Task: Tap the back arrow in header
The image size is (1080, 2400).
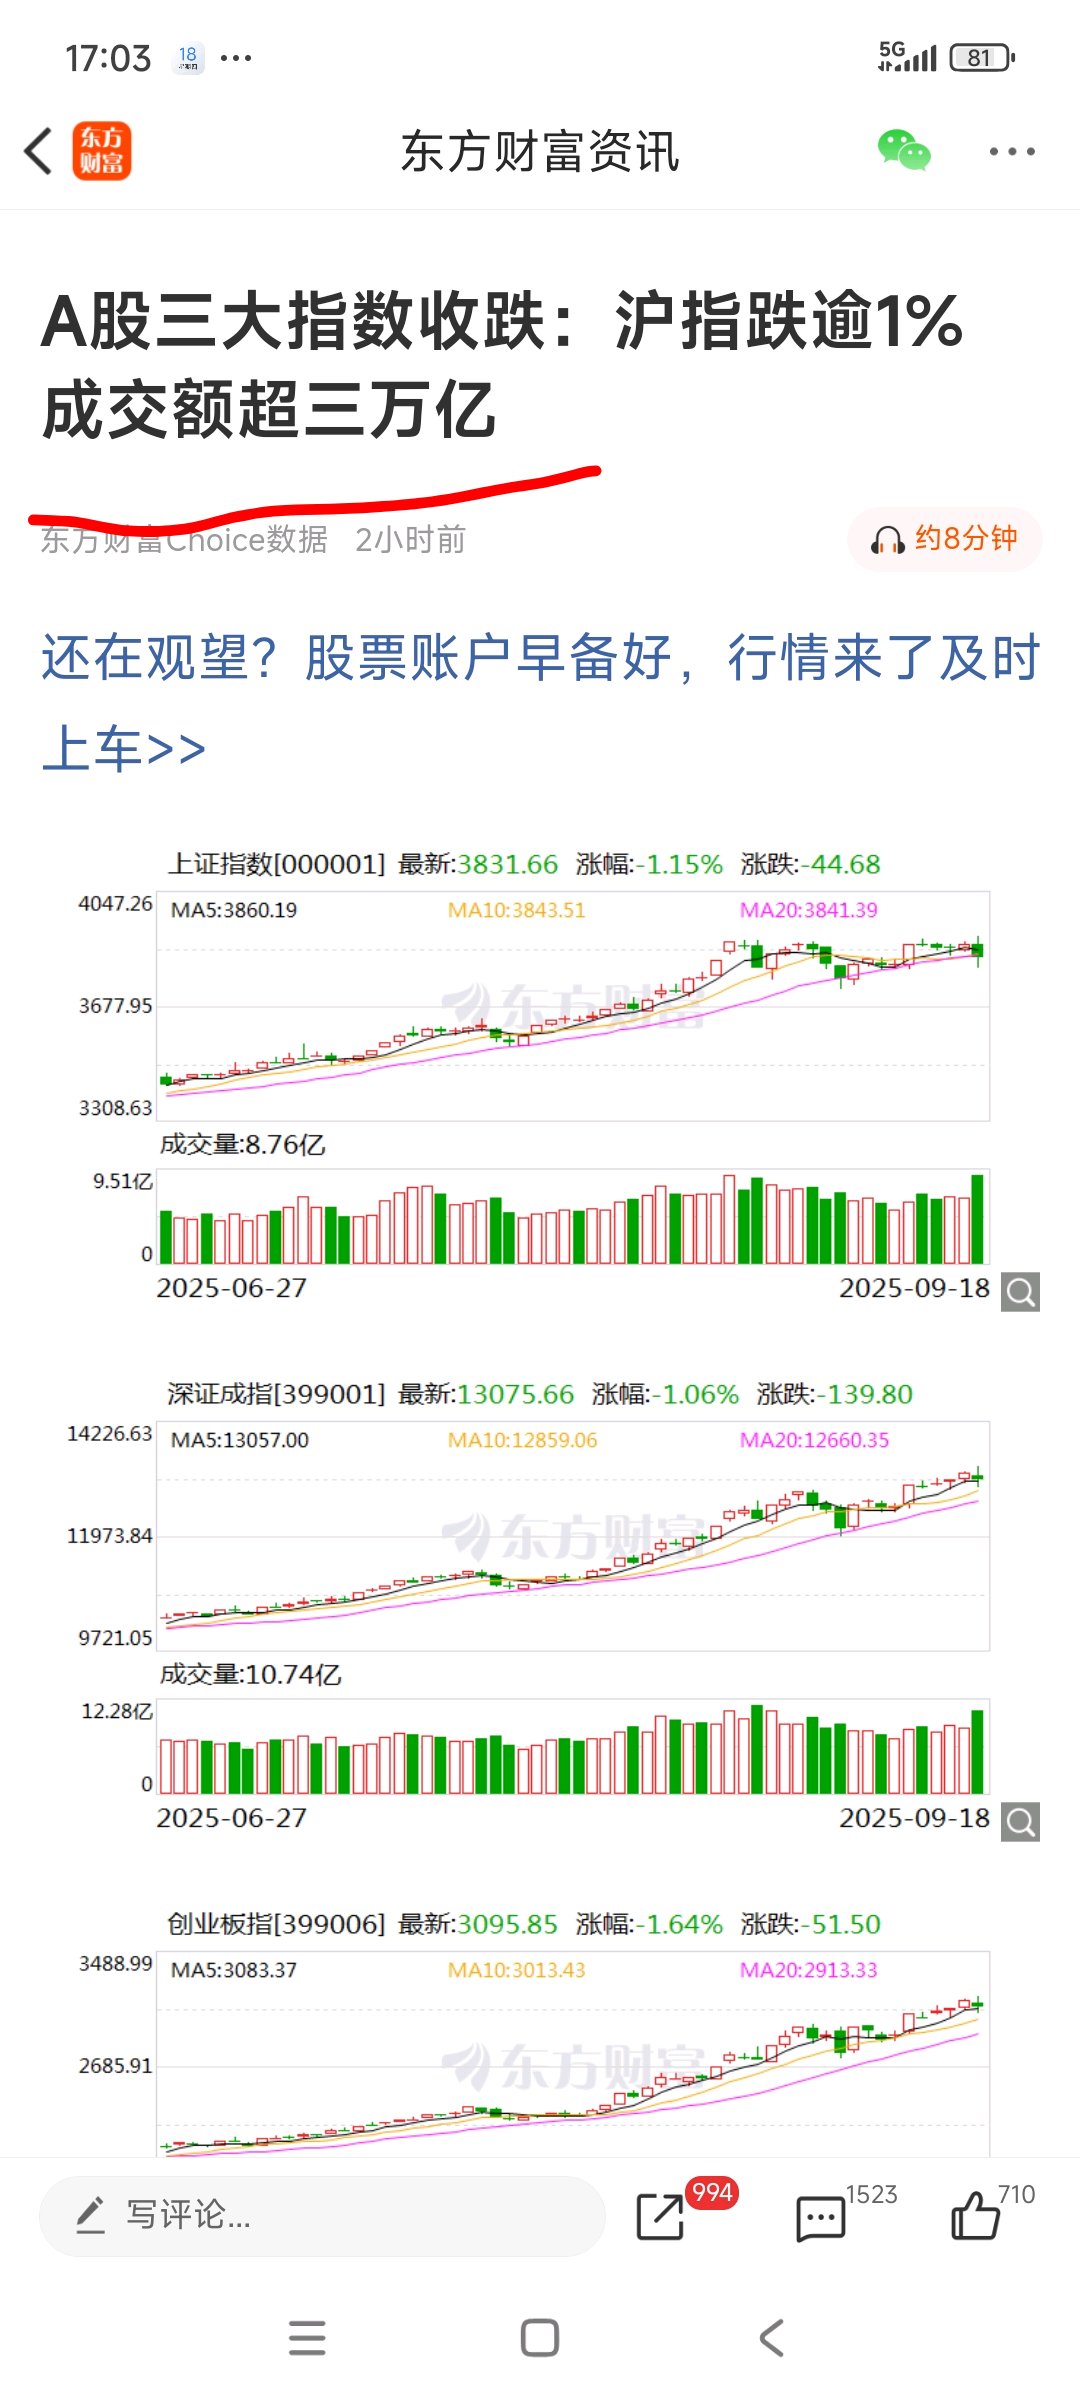Action: 39,152
